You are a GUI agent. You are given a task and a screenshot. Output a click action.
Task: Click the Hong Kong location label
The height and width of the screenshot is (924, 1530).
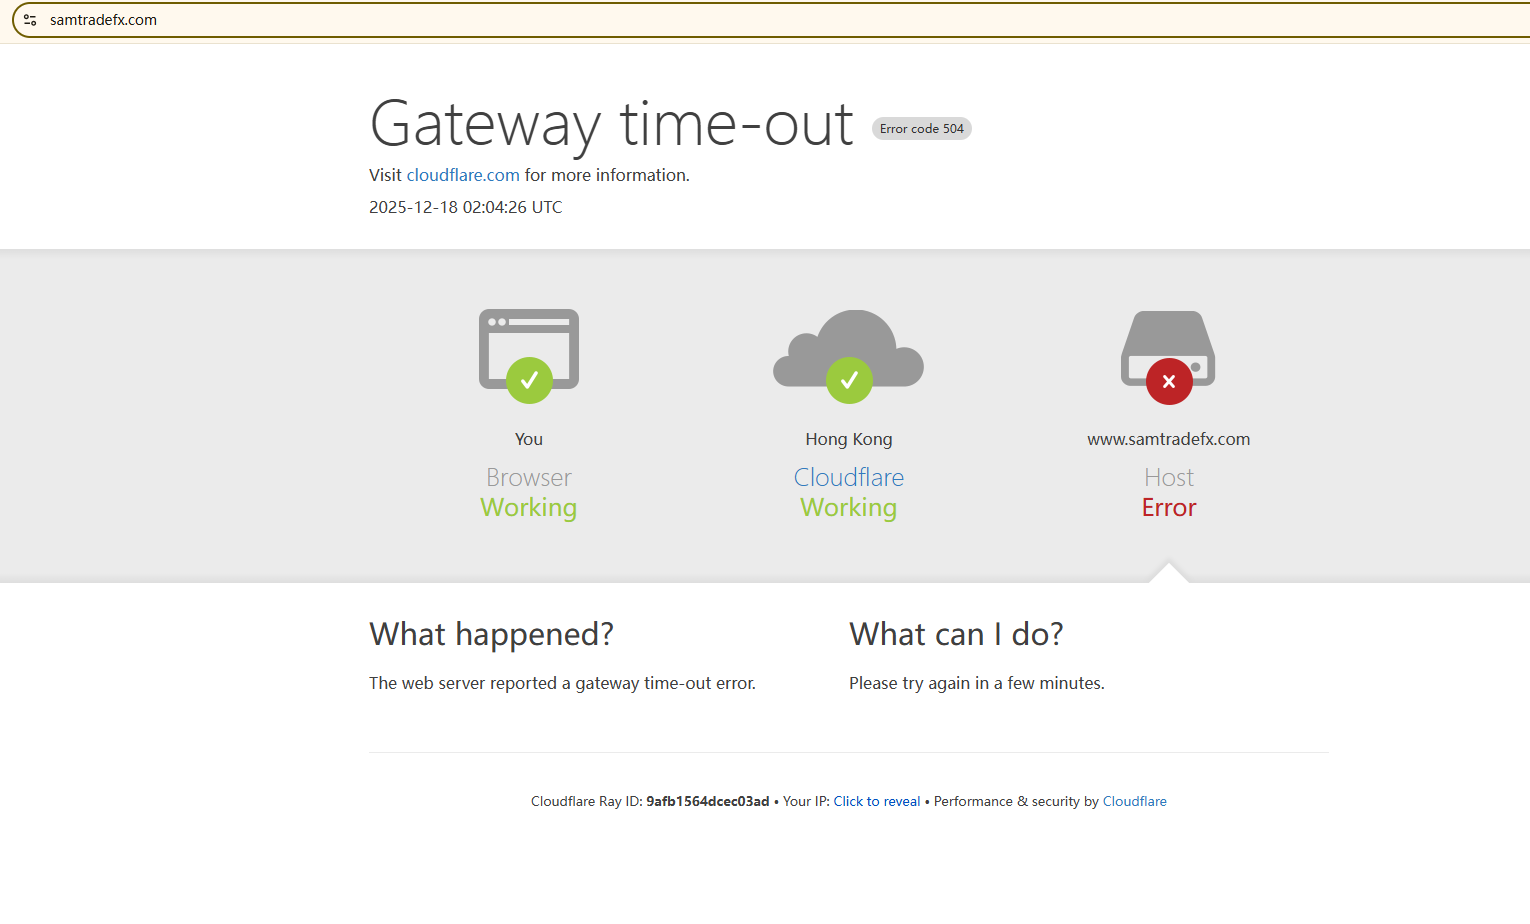point(849,439)
